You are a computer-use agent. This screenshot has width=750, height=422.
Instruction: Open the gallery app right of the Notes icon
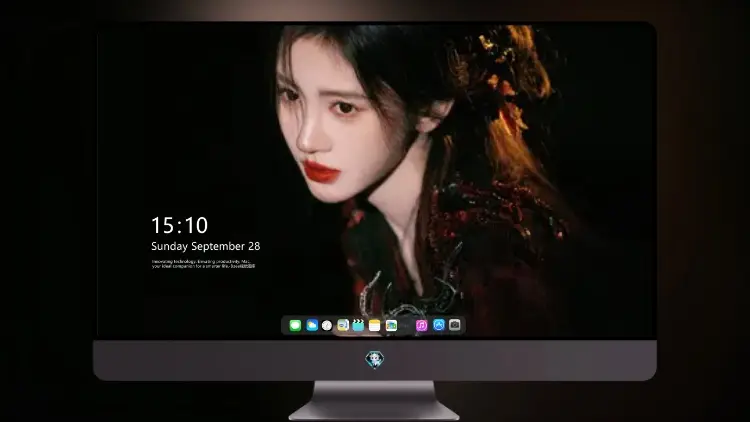point(391,325)
